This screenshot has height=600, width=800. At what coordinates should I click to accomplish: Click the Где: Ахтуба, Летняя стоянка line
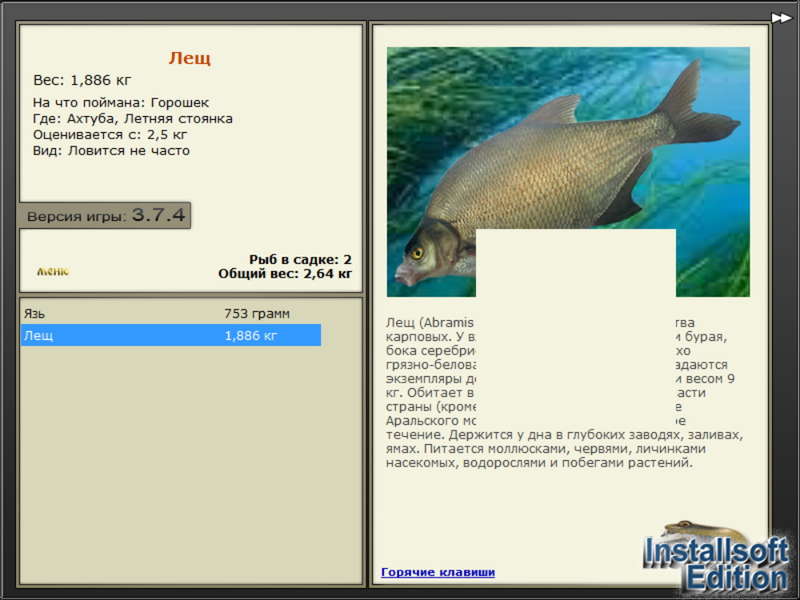tap(133, 118)
